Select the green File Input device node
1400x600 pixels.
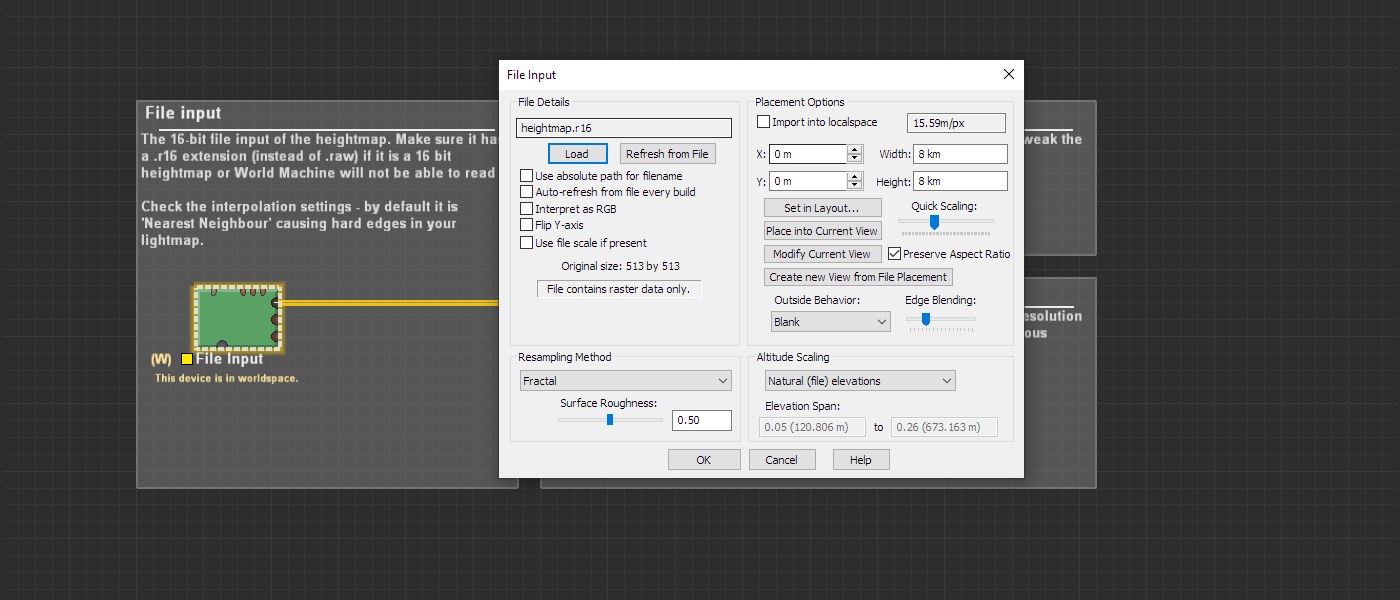[x=238, y=318]
